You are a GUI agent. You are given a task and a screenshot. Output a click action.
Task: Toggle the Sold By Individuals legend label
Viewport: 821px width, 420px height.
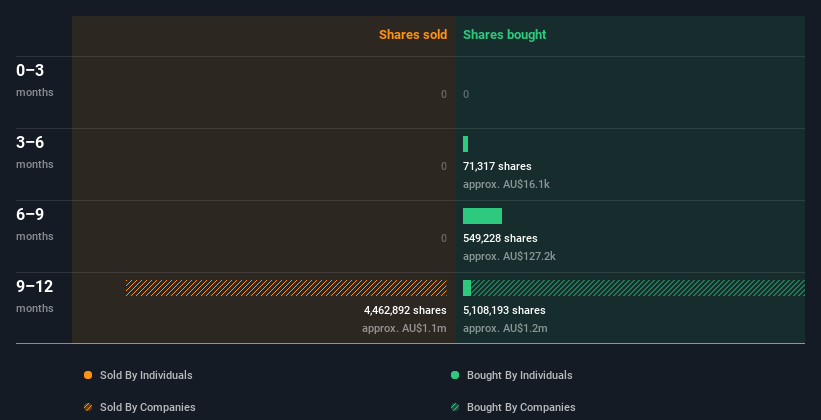(146, 375)
